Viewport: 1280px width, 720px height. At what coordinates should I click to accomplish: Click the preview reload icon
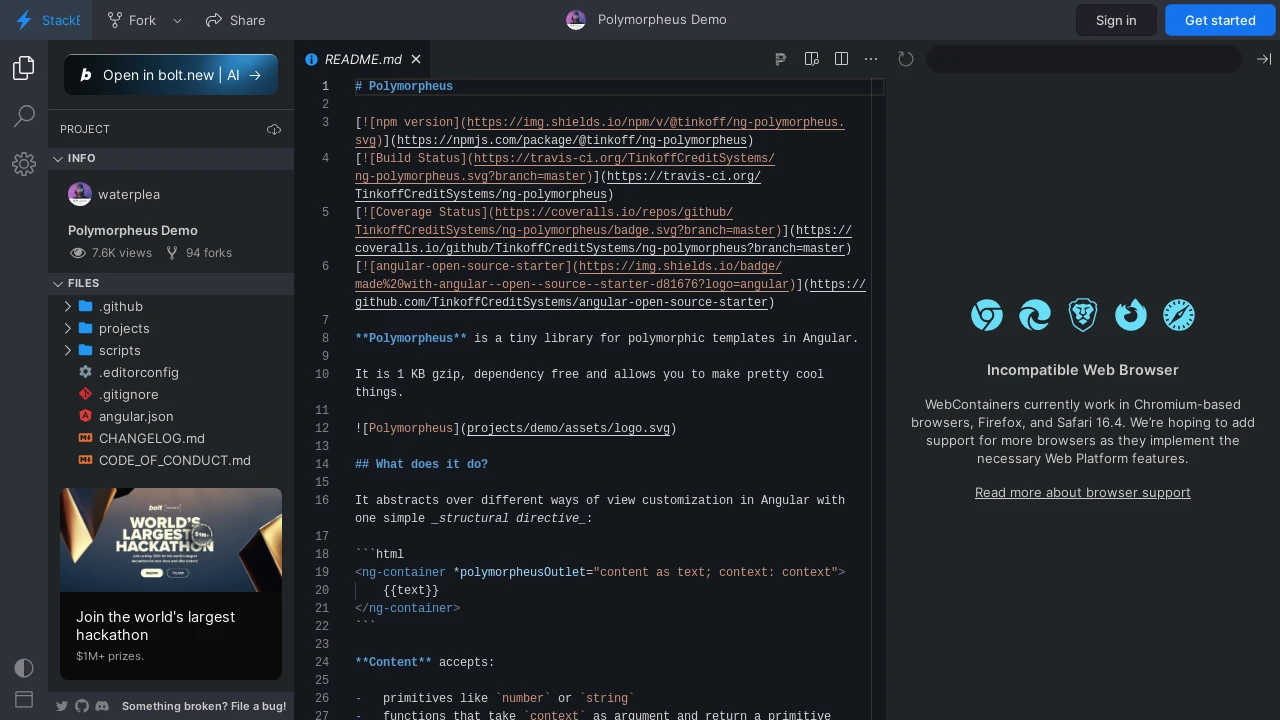click(x=906, y=59)
